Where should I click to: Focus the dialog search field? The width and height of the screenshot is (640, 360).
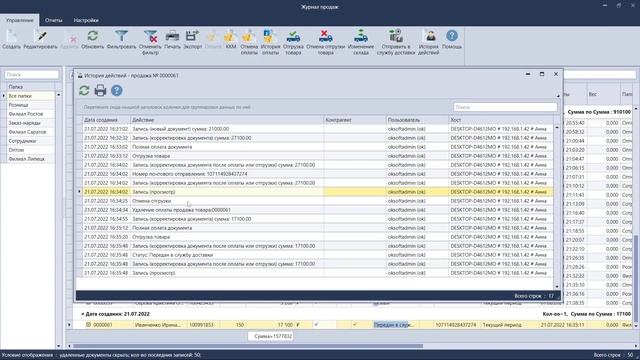[x=505, y=107]
